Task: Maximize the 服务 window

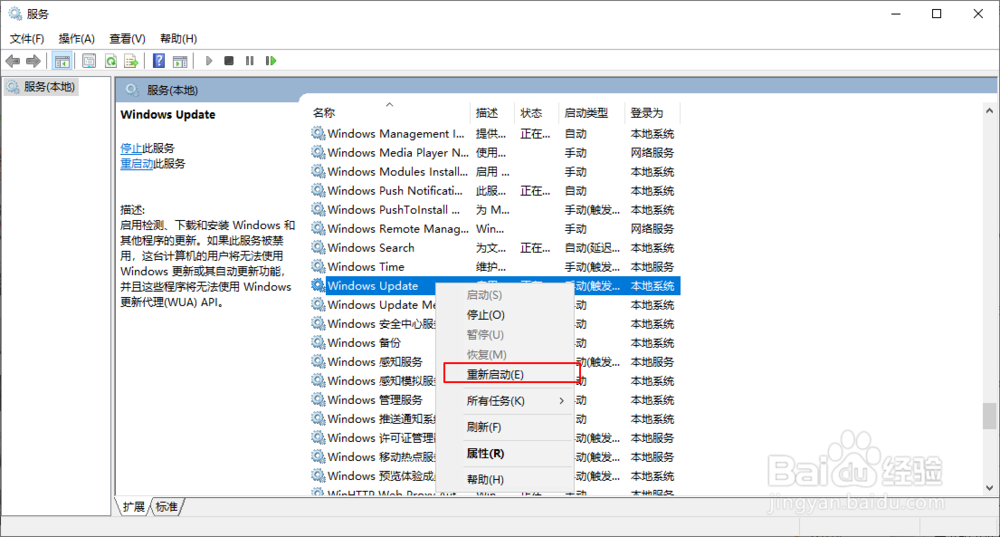Action: [937, 13]
